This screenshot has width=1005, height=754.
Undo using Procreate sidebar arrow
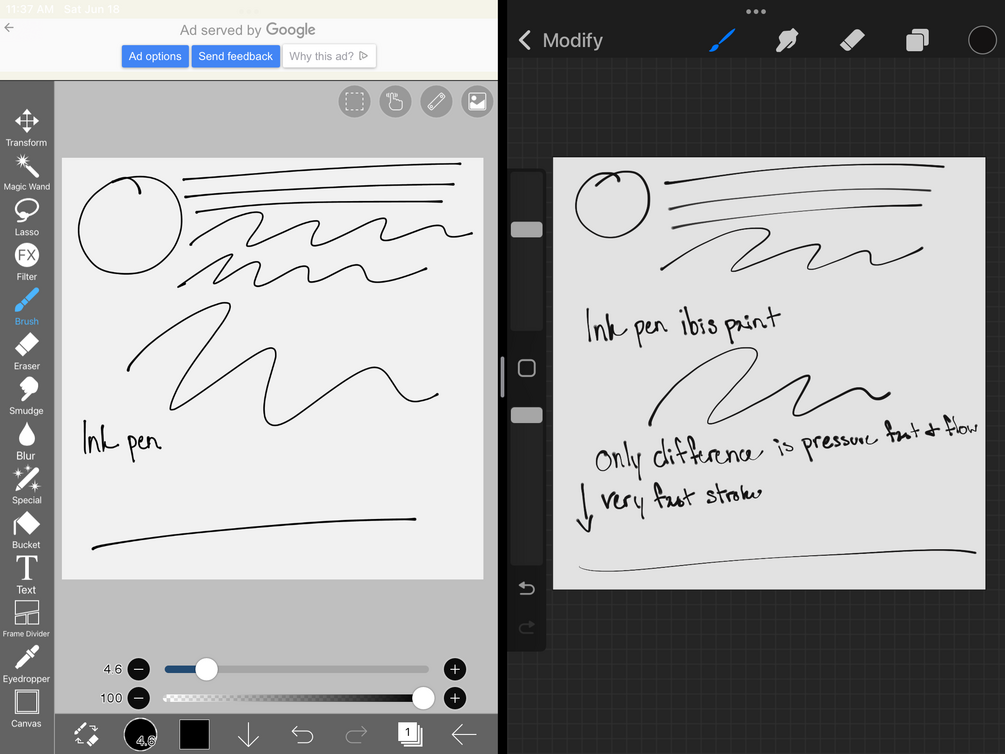(526, 588)
